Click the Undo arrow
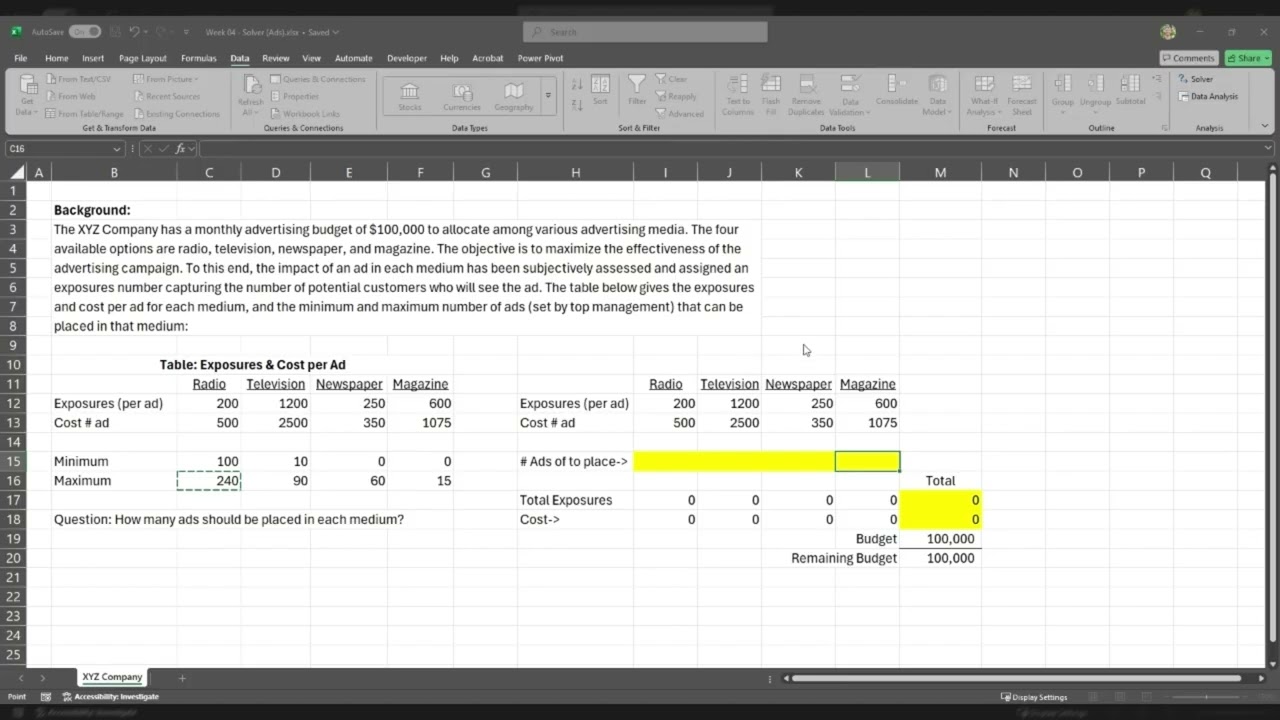The width and height of the screenshot is (1280, 720). pyautogui.click(x=133, y=32)
